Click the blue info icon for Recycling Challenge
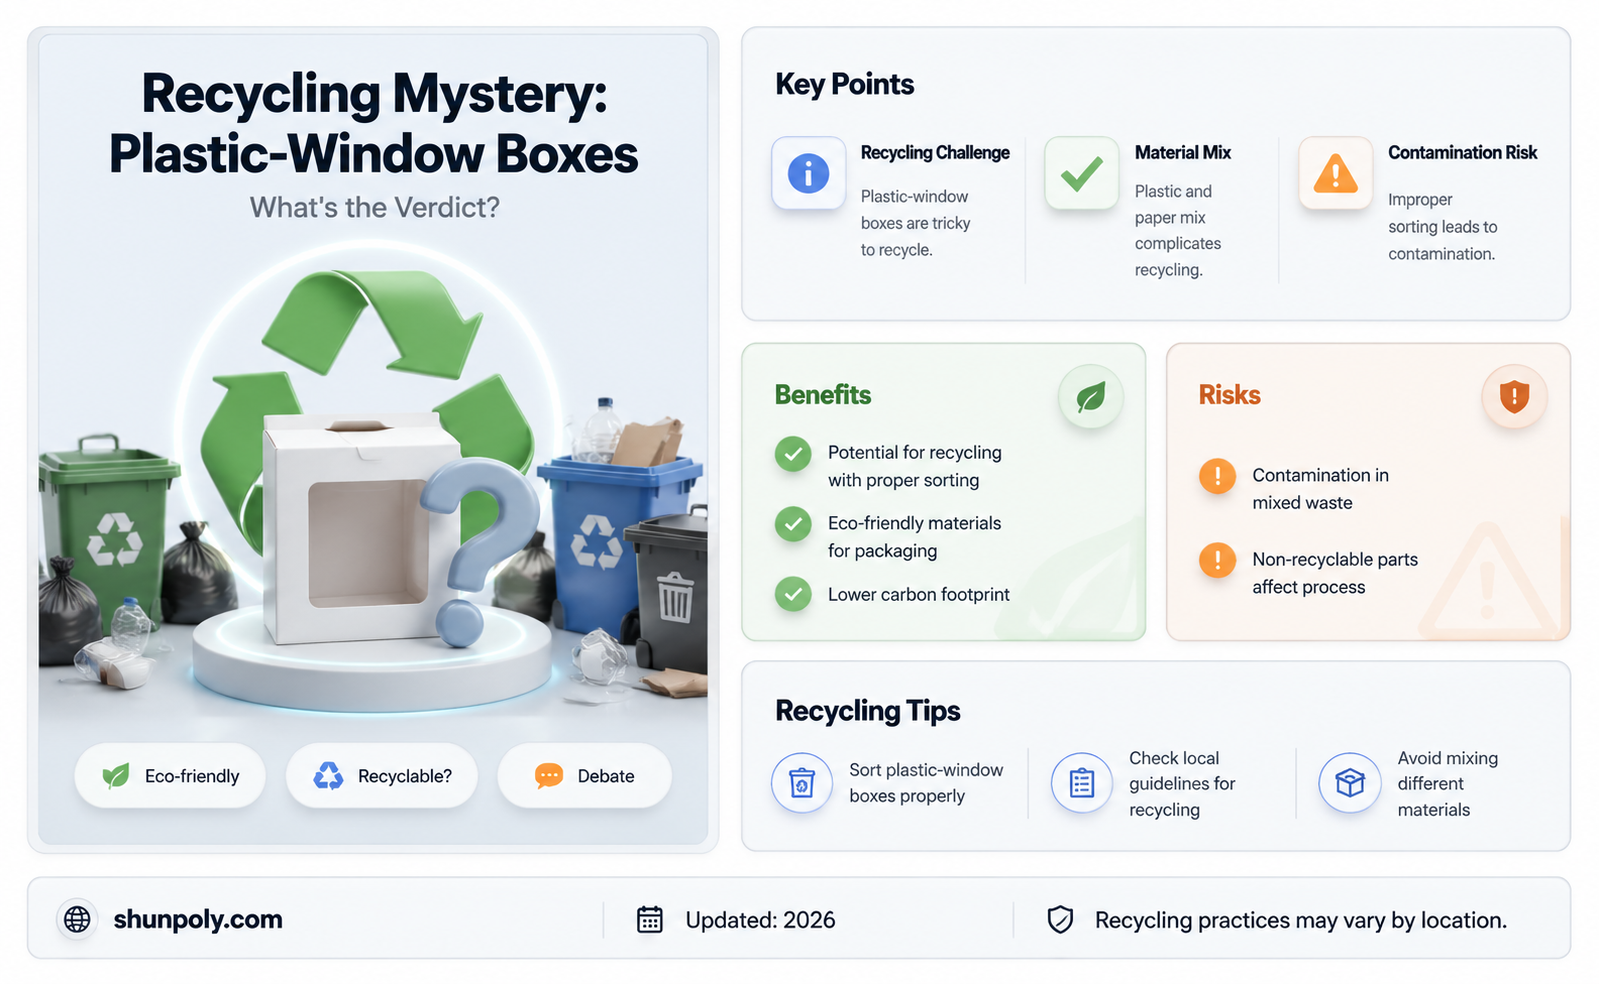This screenshot has width=1599, height=984. (808, 173)
